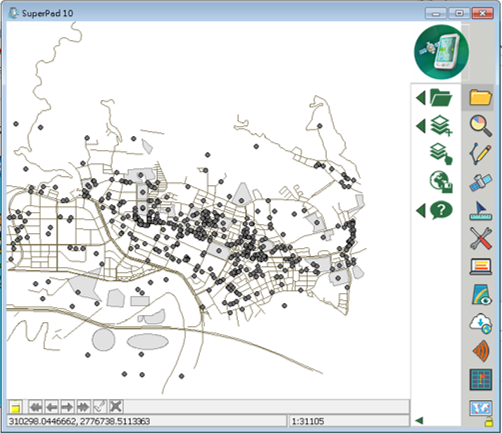Open the grid map tile icon

tap(480, 379)
